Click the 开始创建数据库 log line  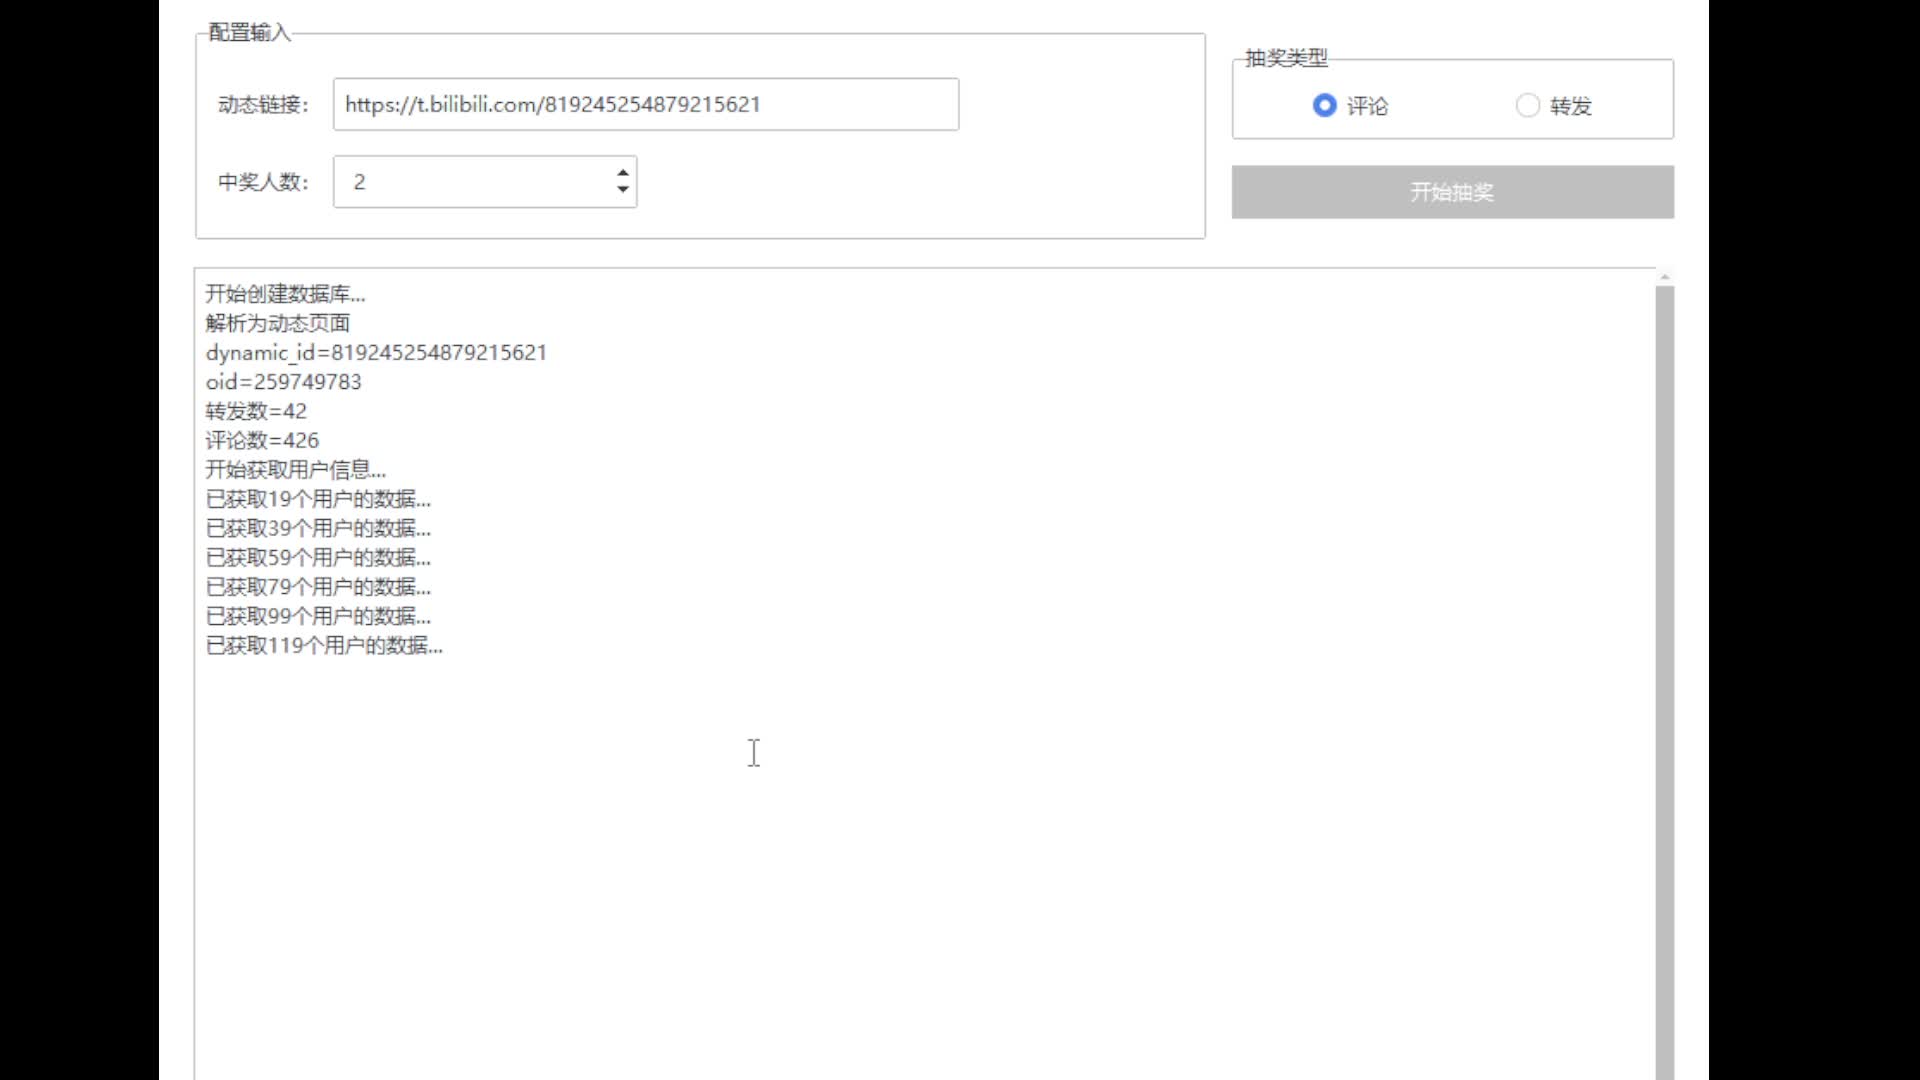point(285,294)
